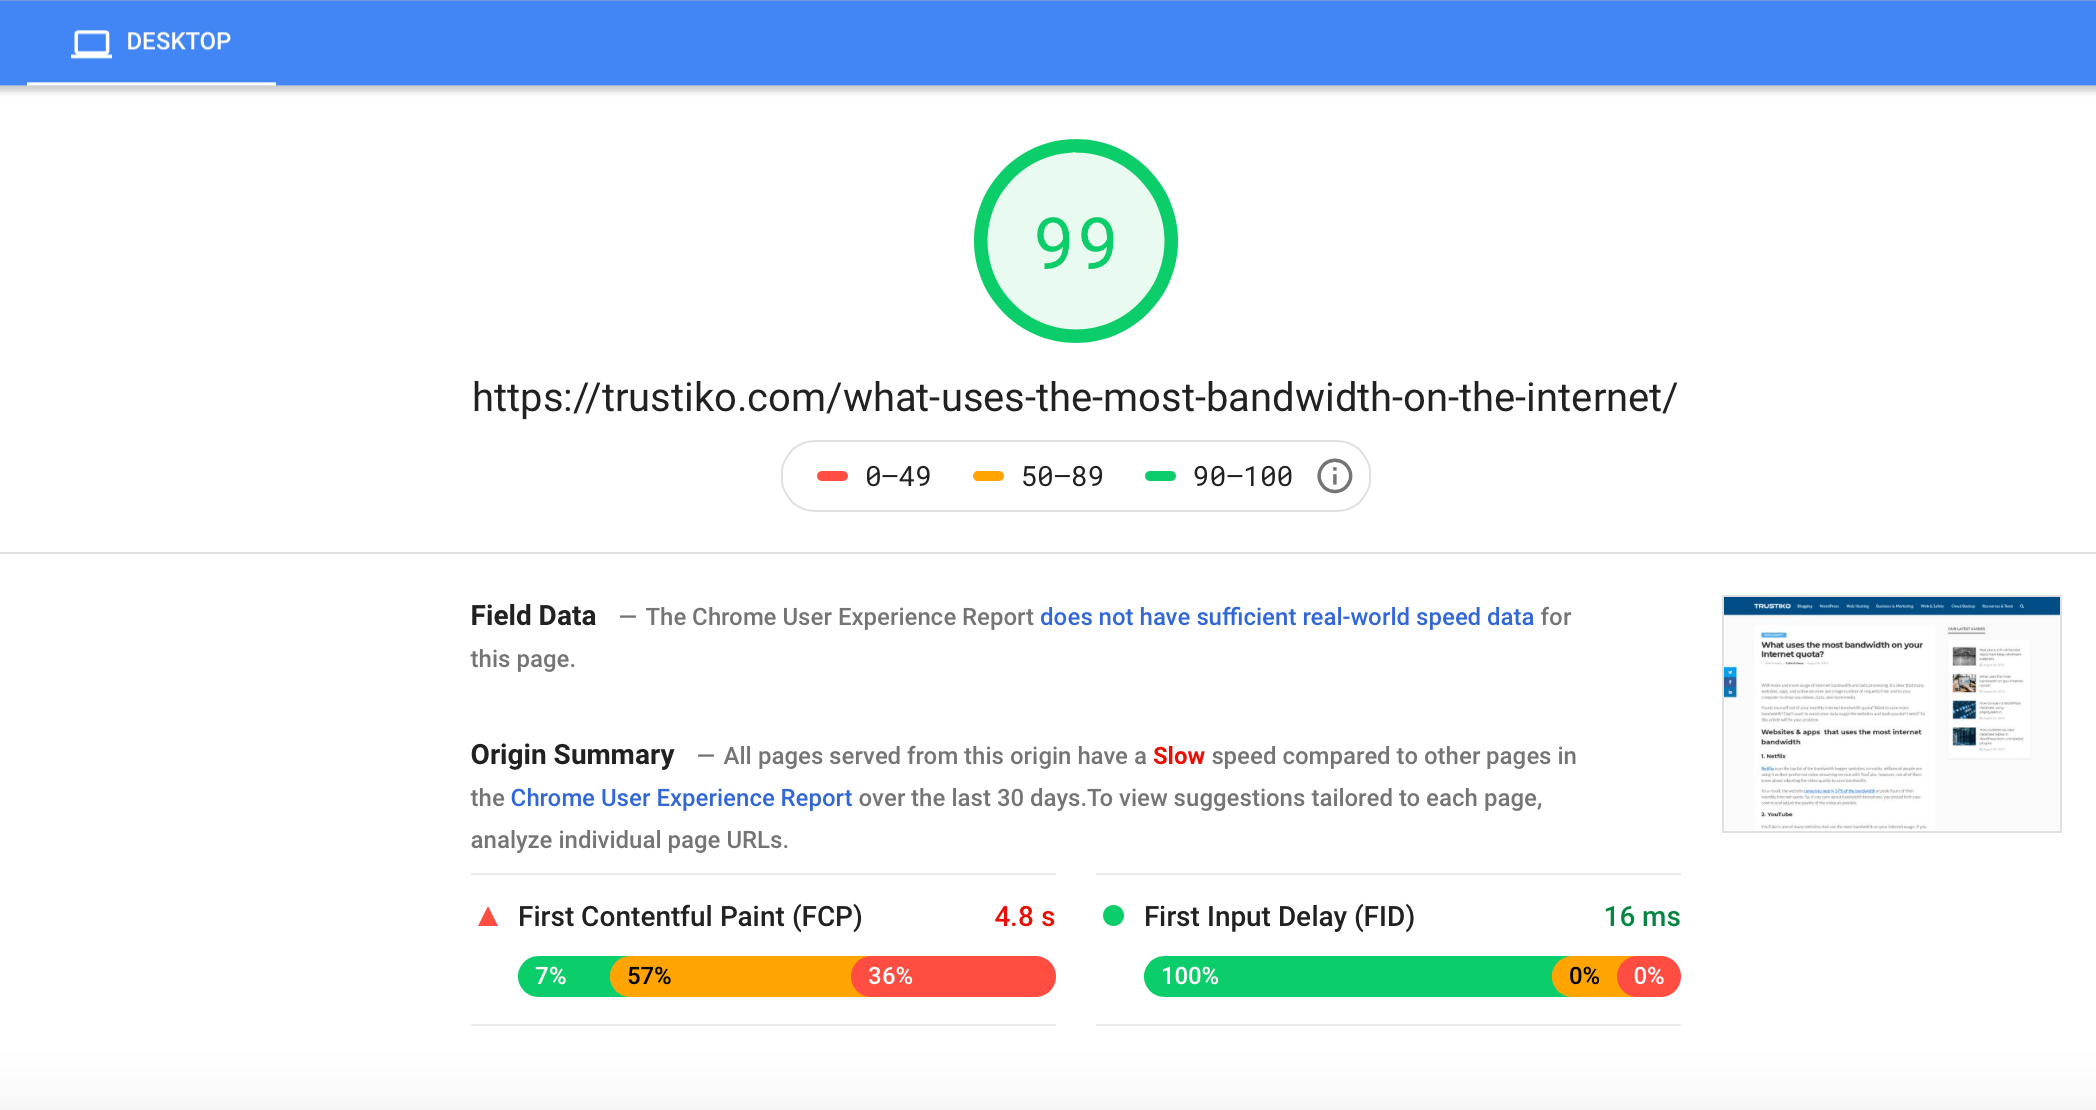This screenshot has width=2096, height=1110.
Task: Click the 16 ms FID value
Action: [1642, 916]
